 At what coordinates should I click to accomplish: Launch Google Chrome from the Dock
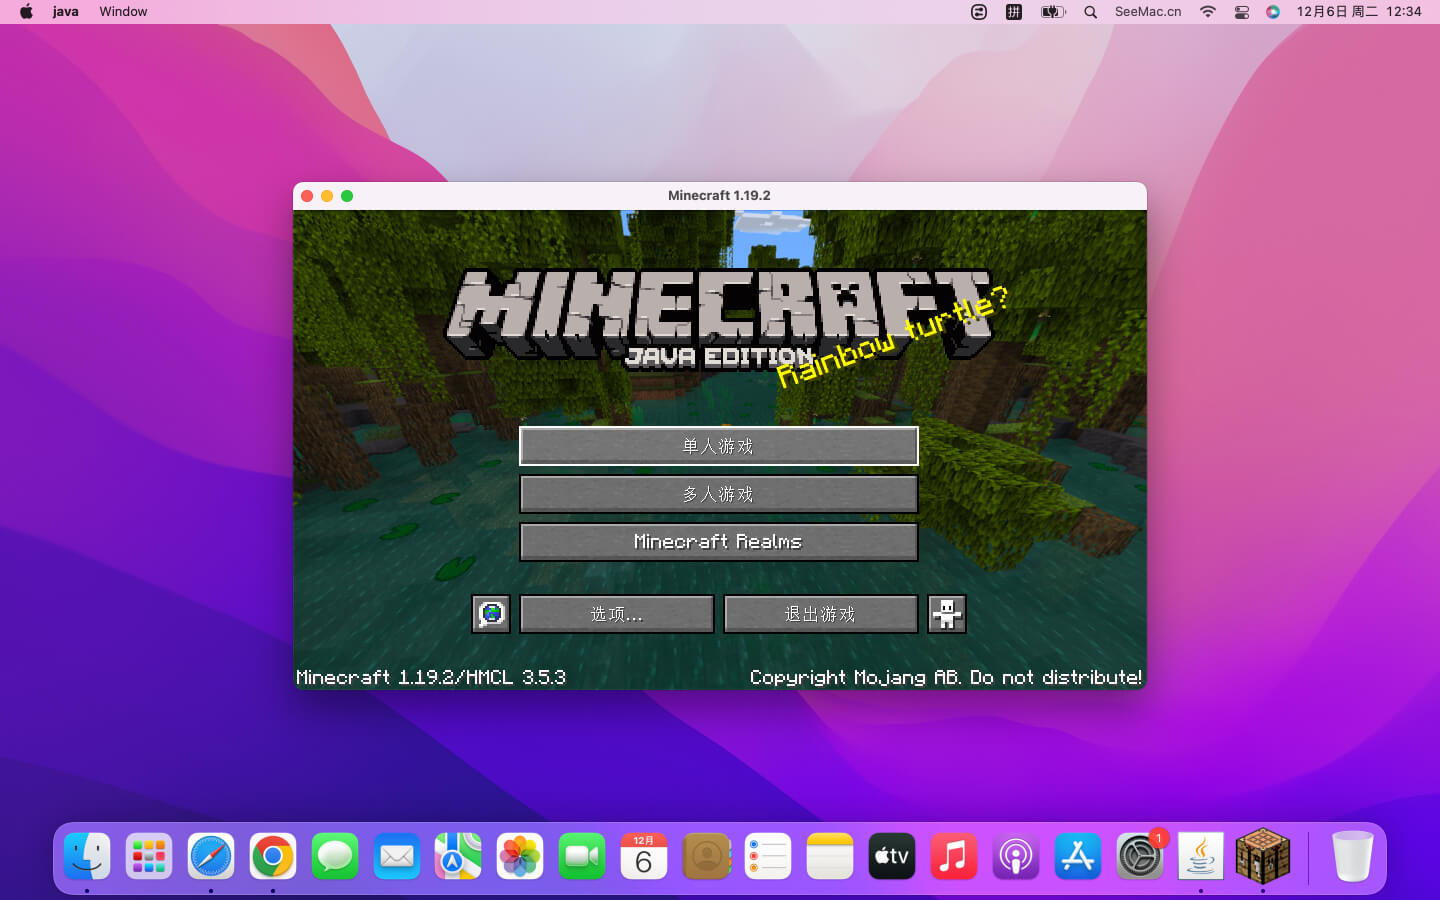(273, 857)
